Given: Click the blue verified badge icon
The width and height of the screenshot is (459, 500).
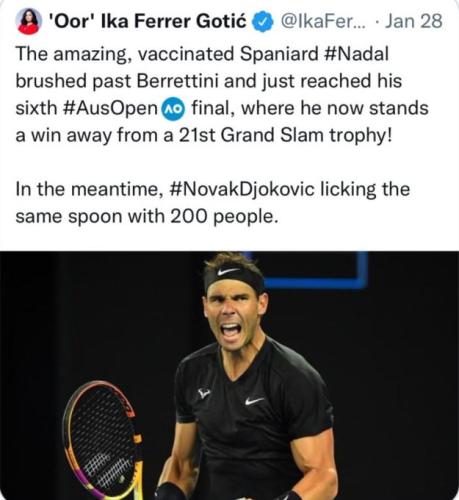Looking at the screenshot, I should (x=262, y=21).
